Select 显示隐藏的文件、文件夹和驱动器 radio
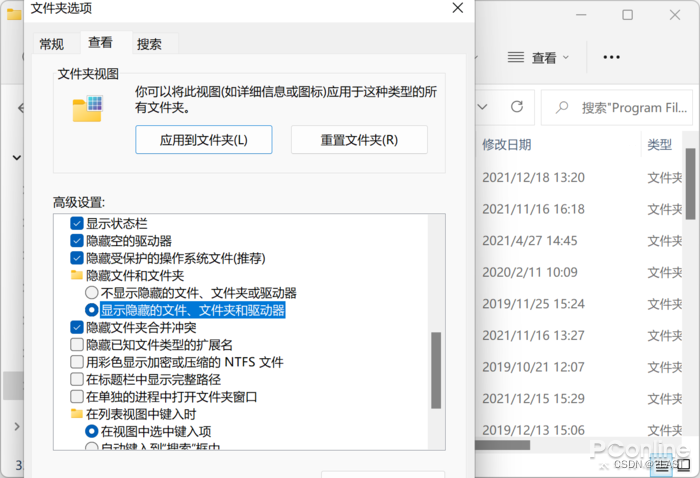The width and height of the screenshot is (700, 478). pyautogui.click(x=92, y=310)
